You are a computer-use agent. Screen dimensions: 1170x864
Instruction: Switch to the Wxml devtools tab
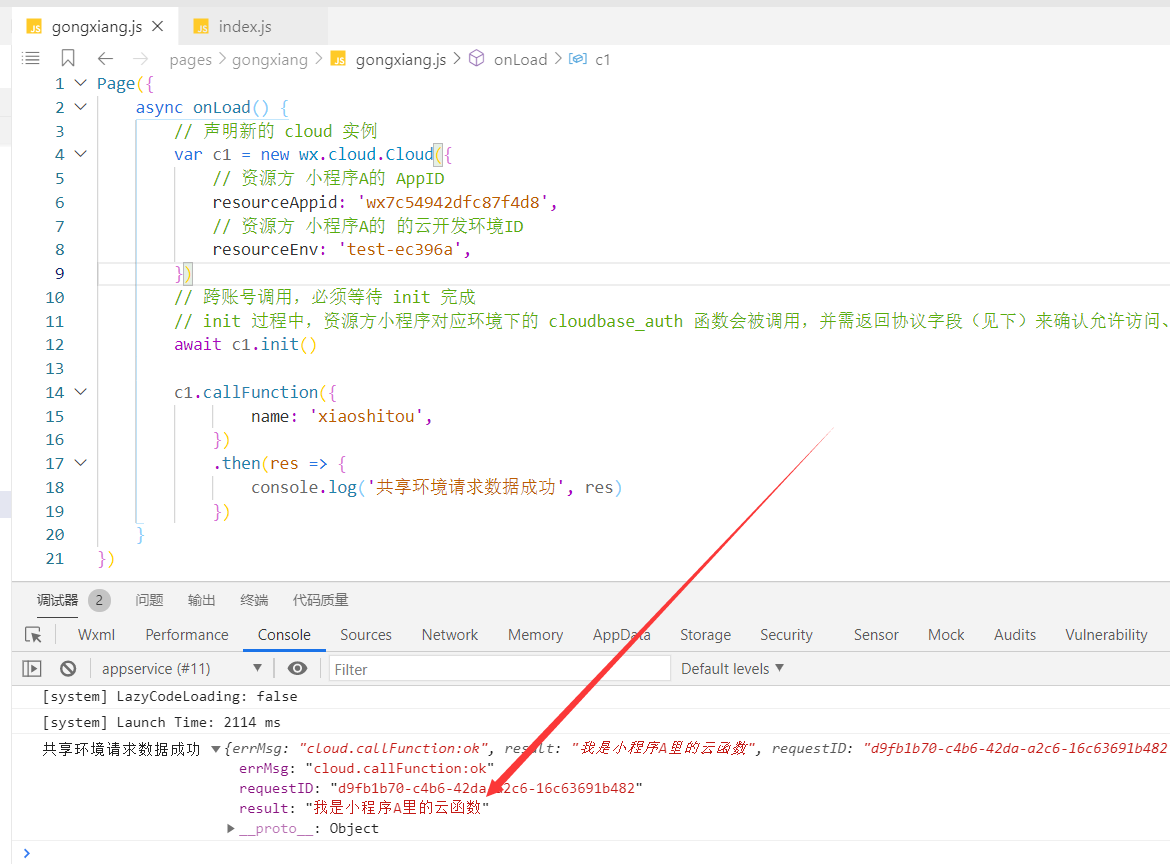96,635
